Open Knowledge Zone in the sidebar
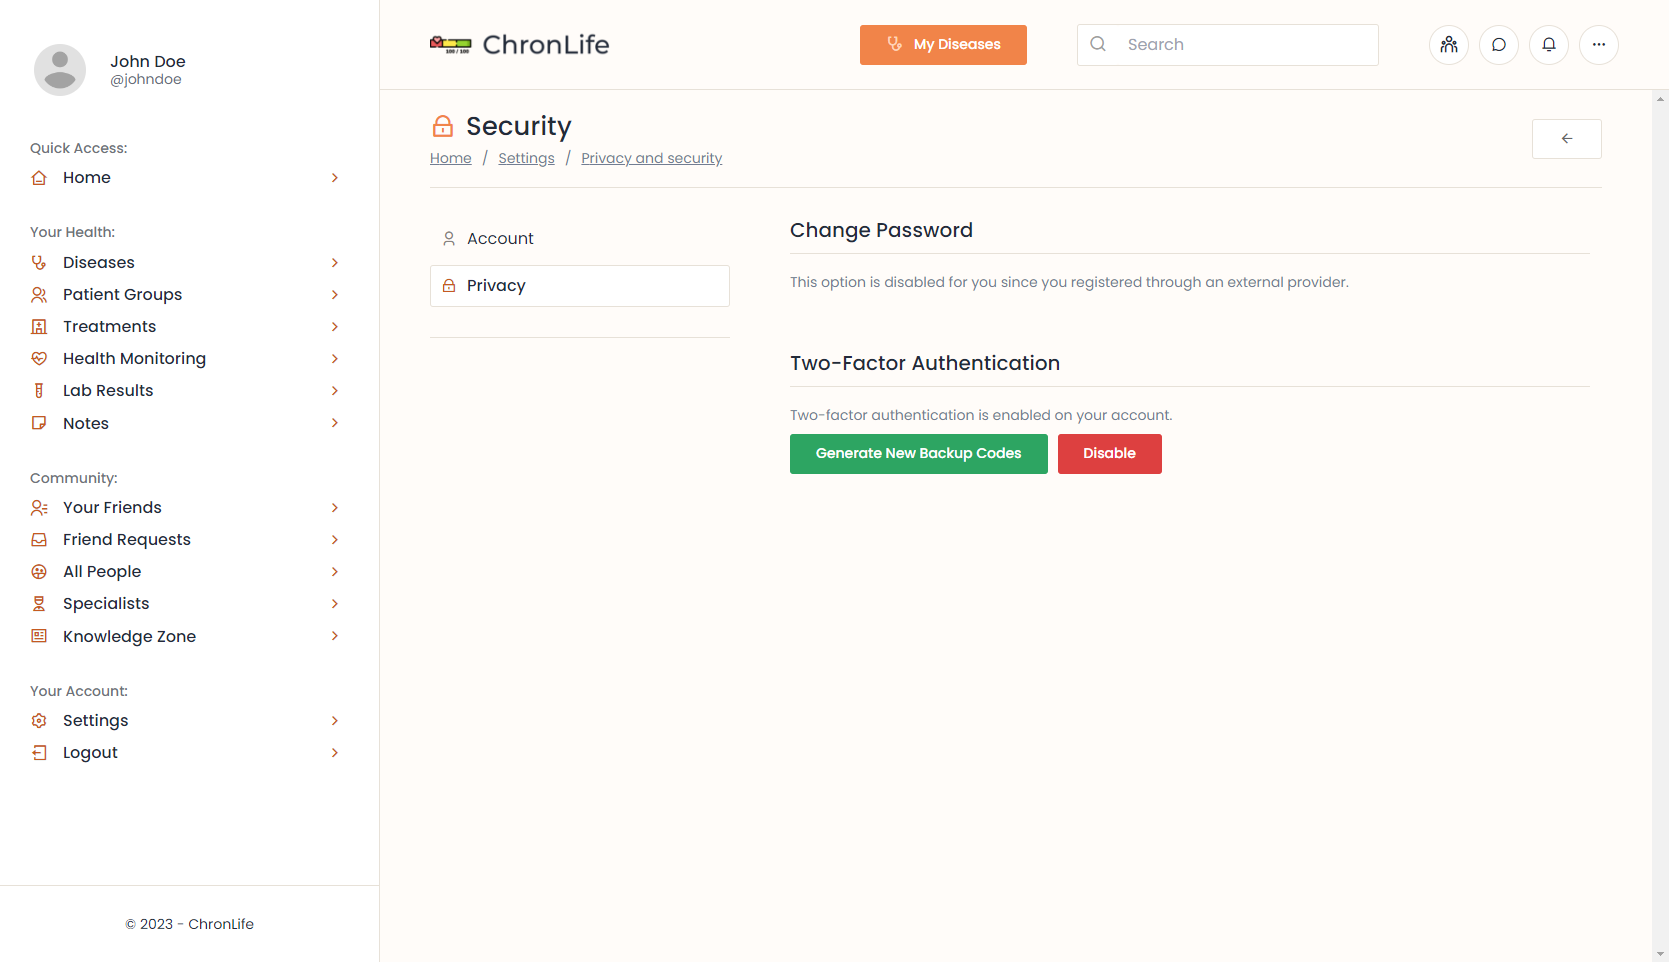1669x962 pixels. (x=185, y=636)
